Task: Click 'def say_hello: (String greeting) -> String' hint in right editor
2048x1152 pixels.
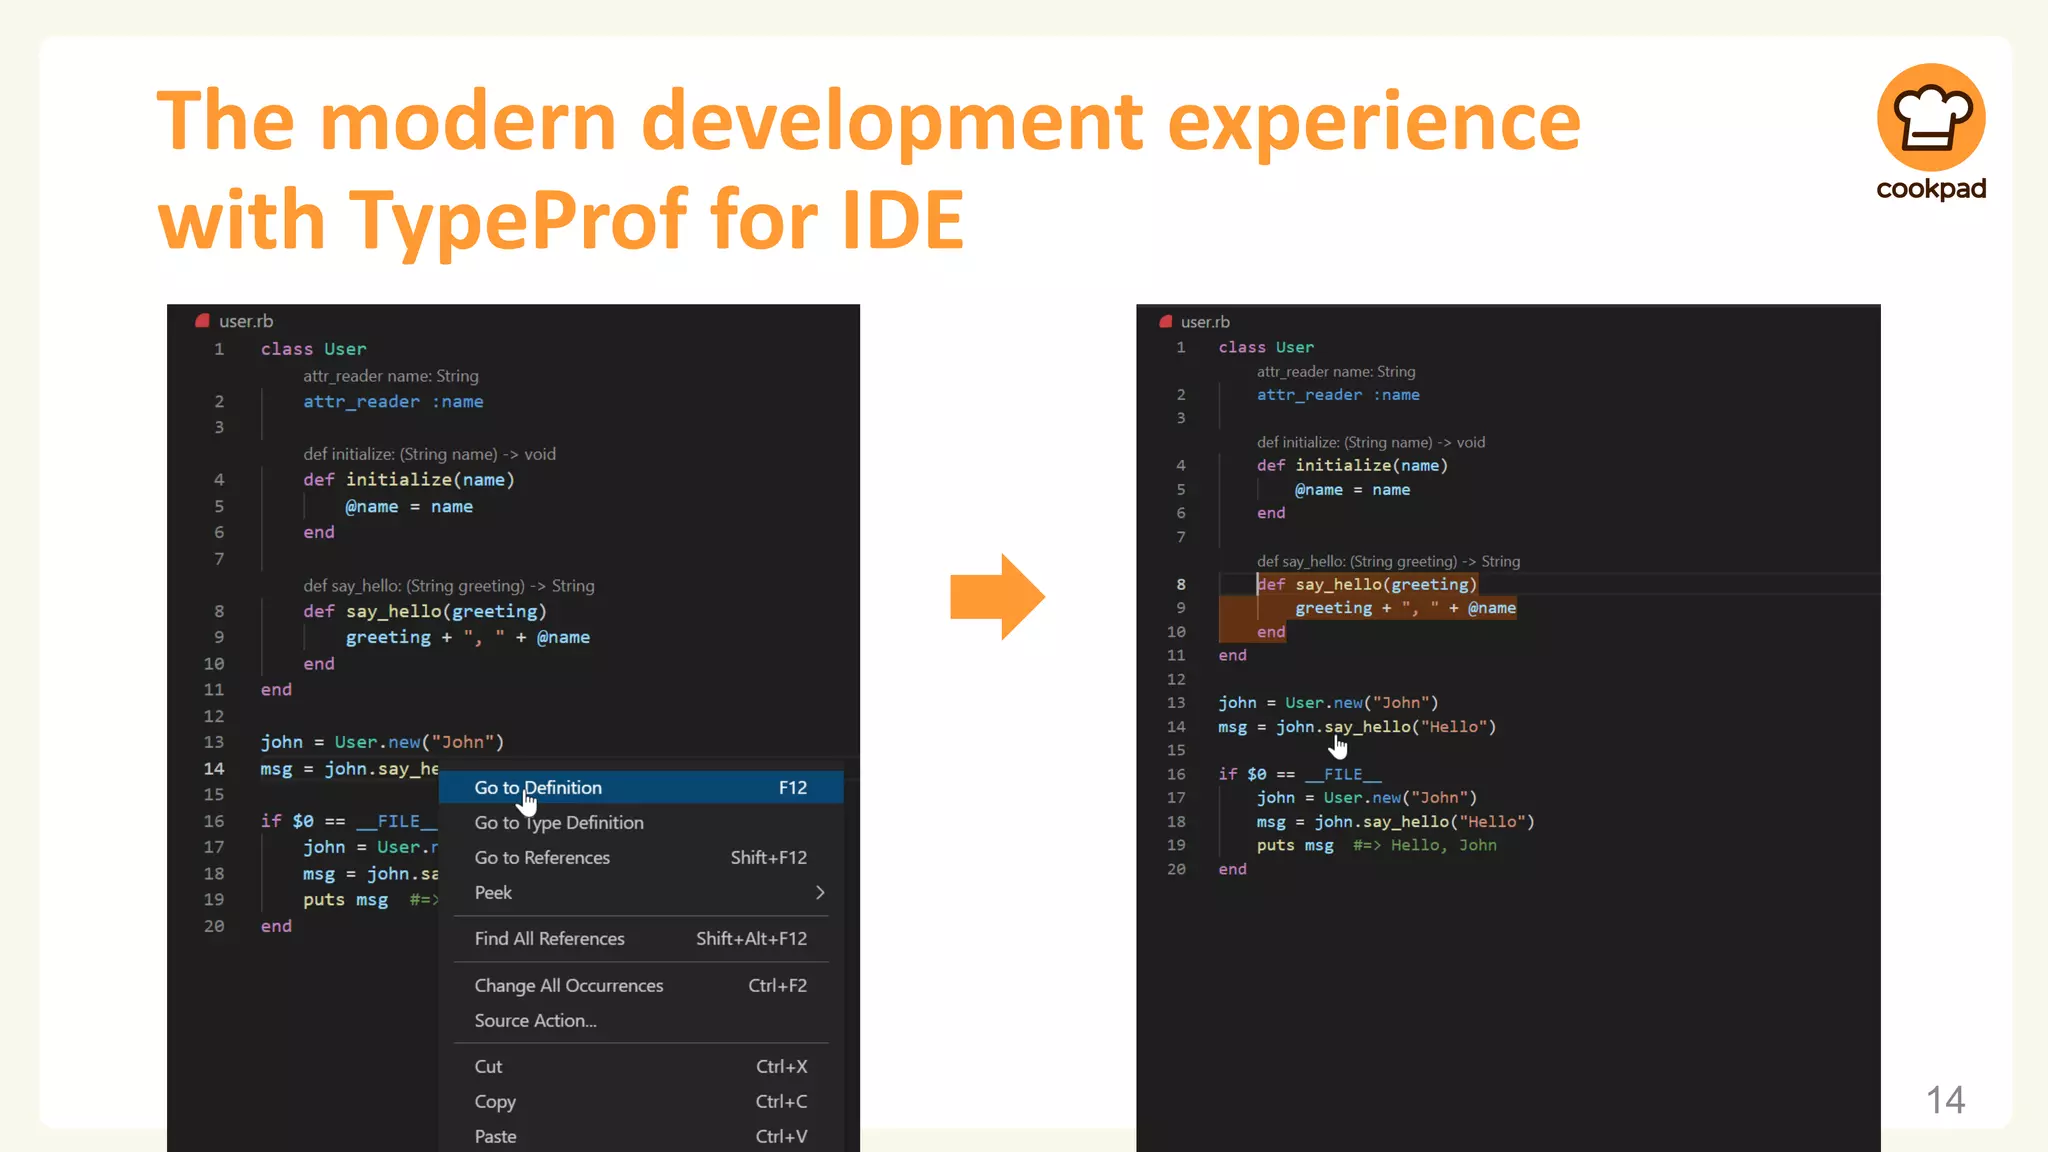Action: click(1388, 562)
